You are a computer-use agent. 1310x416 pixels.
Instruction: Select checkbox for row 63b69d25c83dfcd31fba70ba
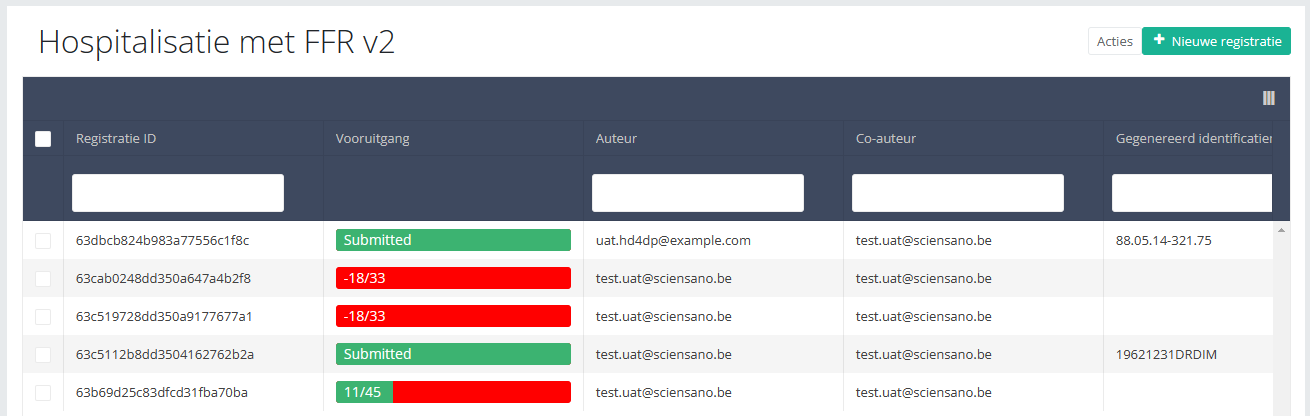[43, 393]
